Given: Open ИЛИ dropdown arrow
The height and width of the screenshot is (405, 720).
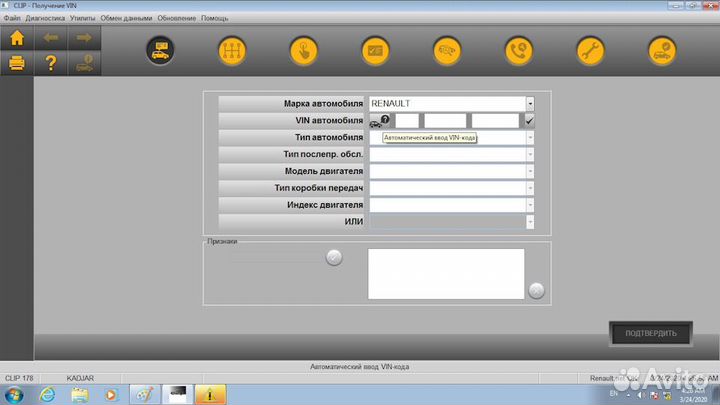Looking at the screenshot, I should (x=530, y=222).
